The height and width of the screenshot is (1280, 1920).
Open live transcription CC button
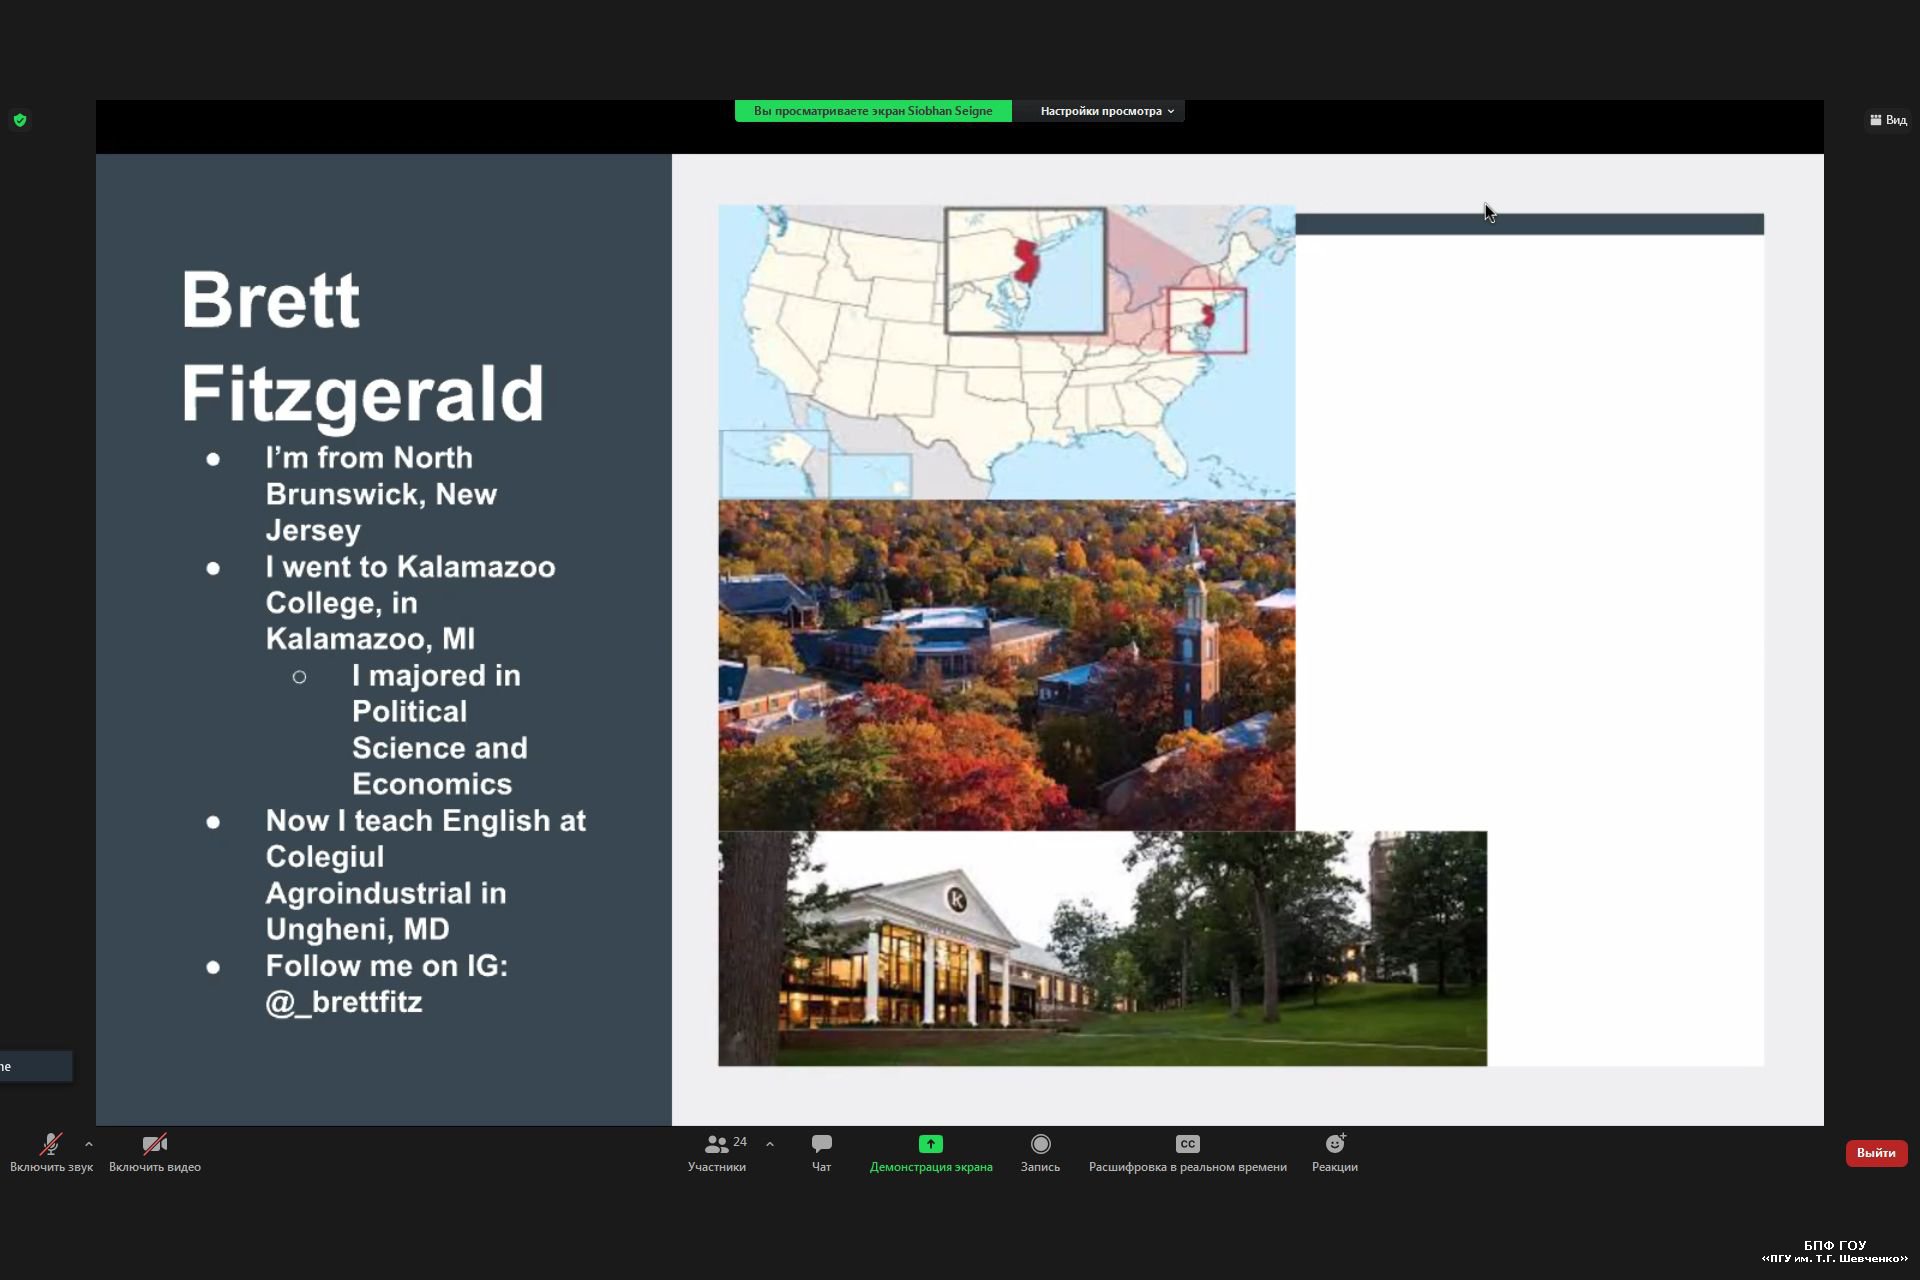tap(1187, 1153)
